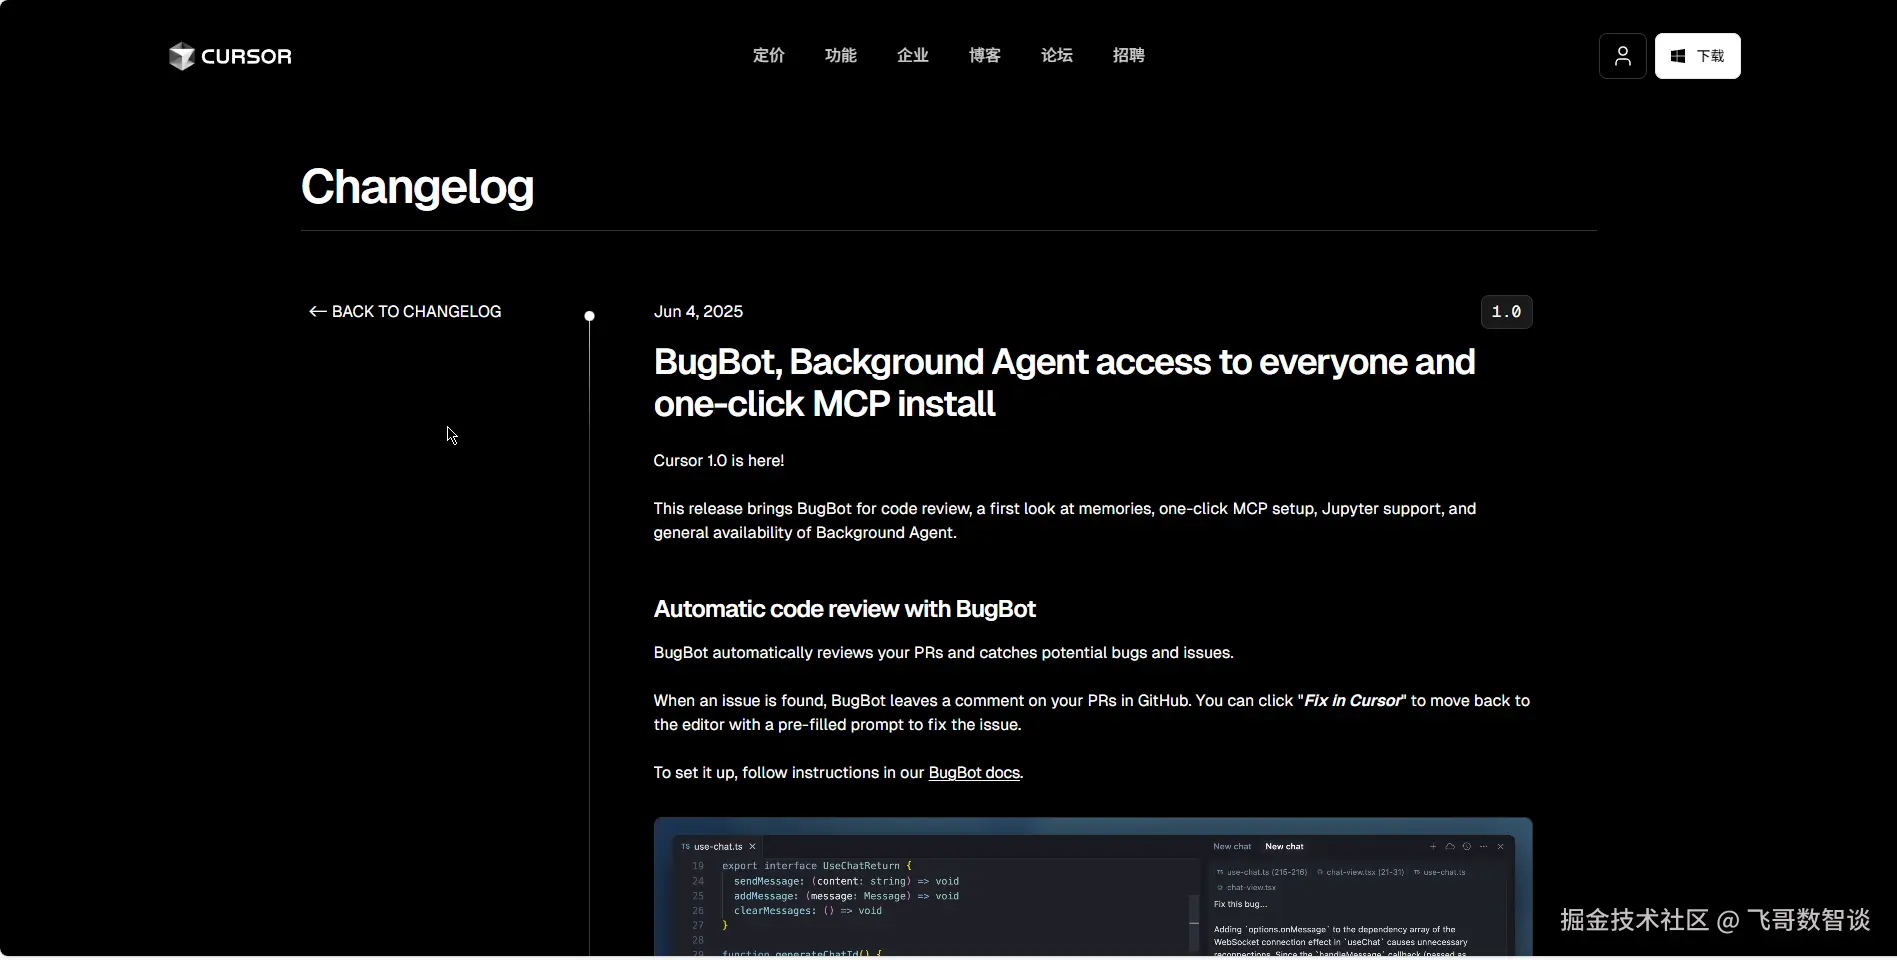Open chat history clock icon
The image size is (1897, 960).
coord(1467,847)
